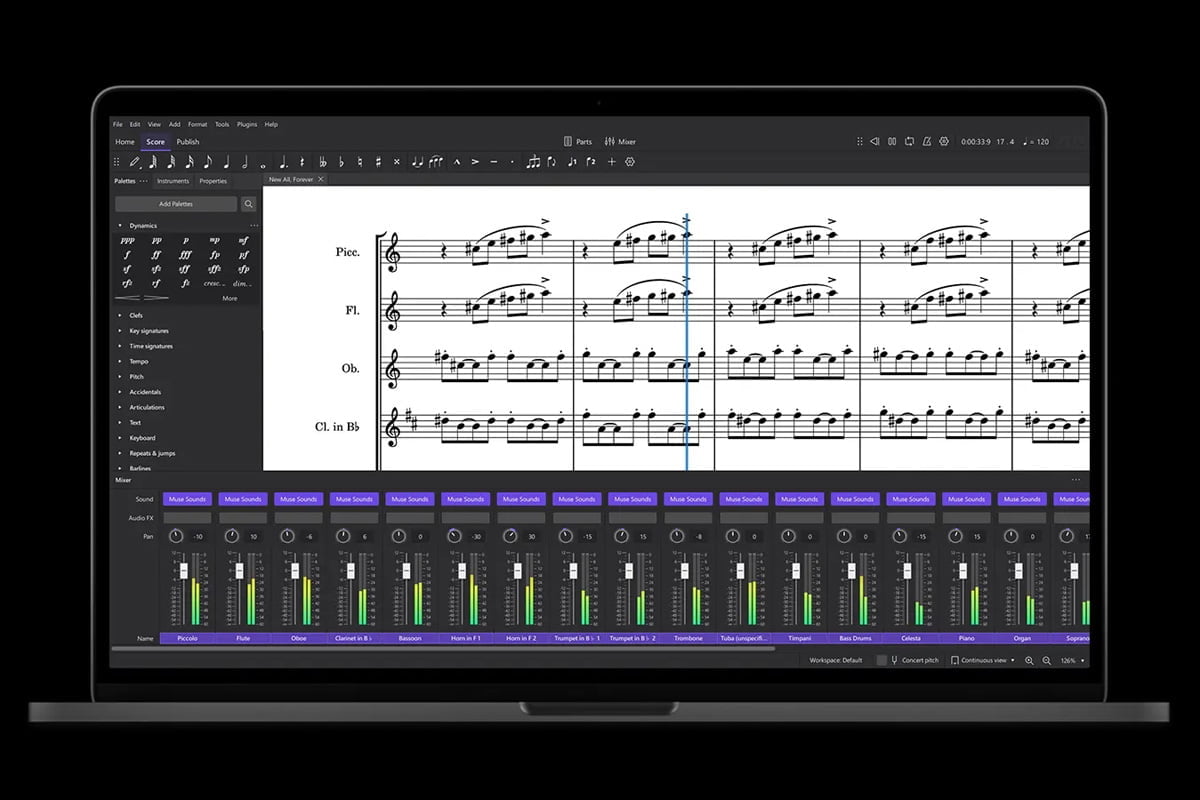Click Trombone channel volume fader
Image resolution: width=1200 pixels, height=800 pixels.
pos(684,571)
